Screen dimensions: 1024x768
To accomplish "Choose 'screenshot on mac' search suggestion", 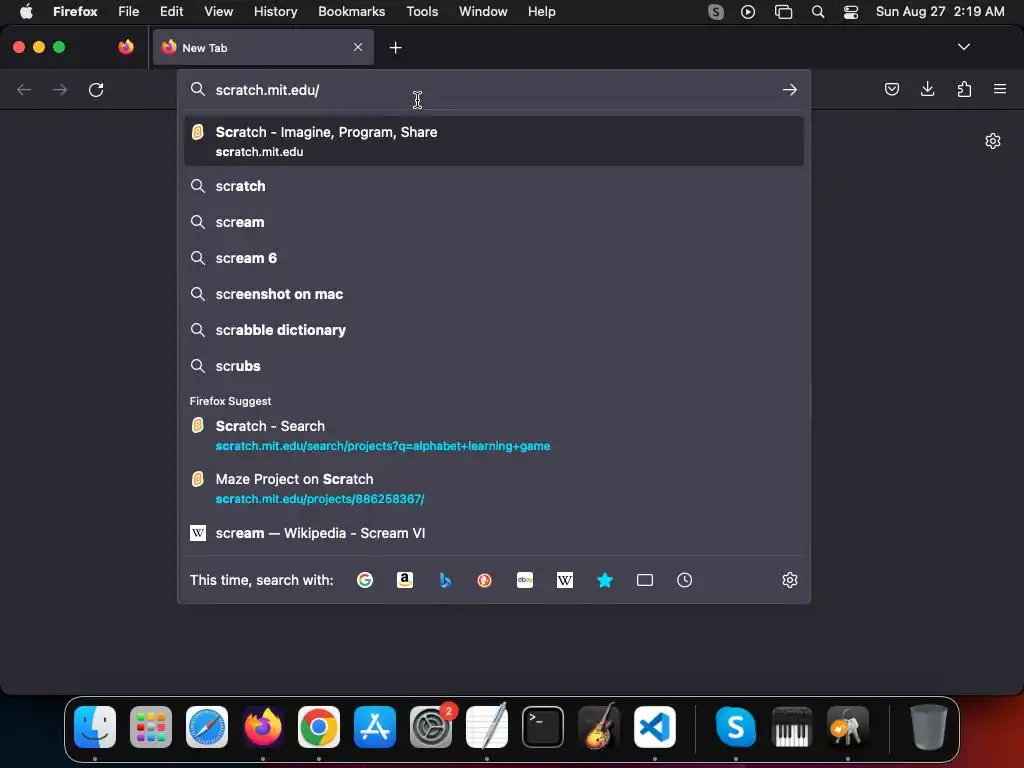I will coord(494,294).
